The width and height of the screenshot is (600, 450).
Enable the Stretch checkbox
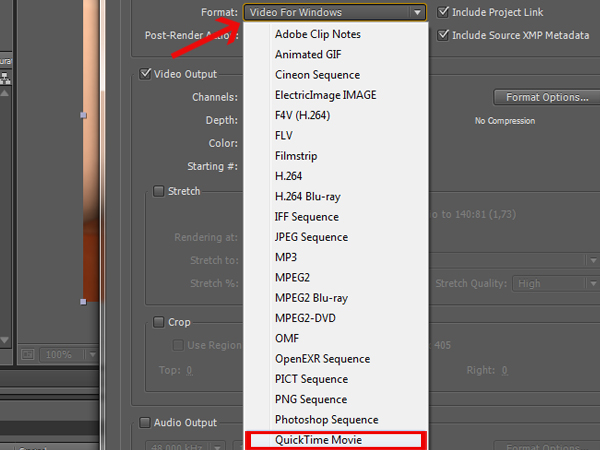[x=159, y=191]
